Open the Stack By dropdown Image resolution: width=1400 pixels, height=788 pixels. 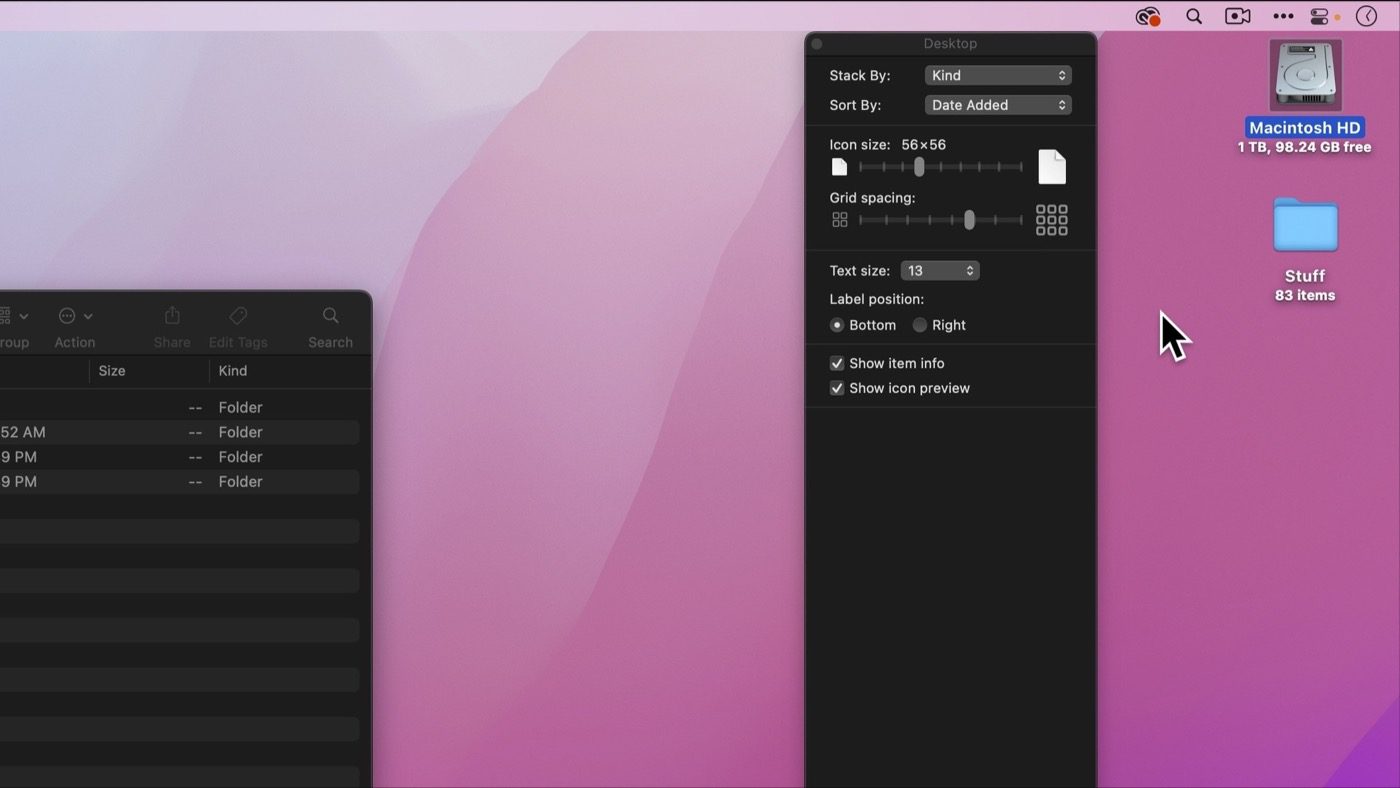pos(997,75)
